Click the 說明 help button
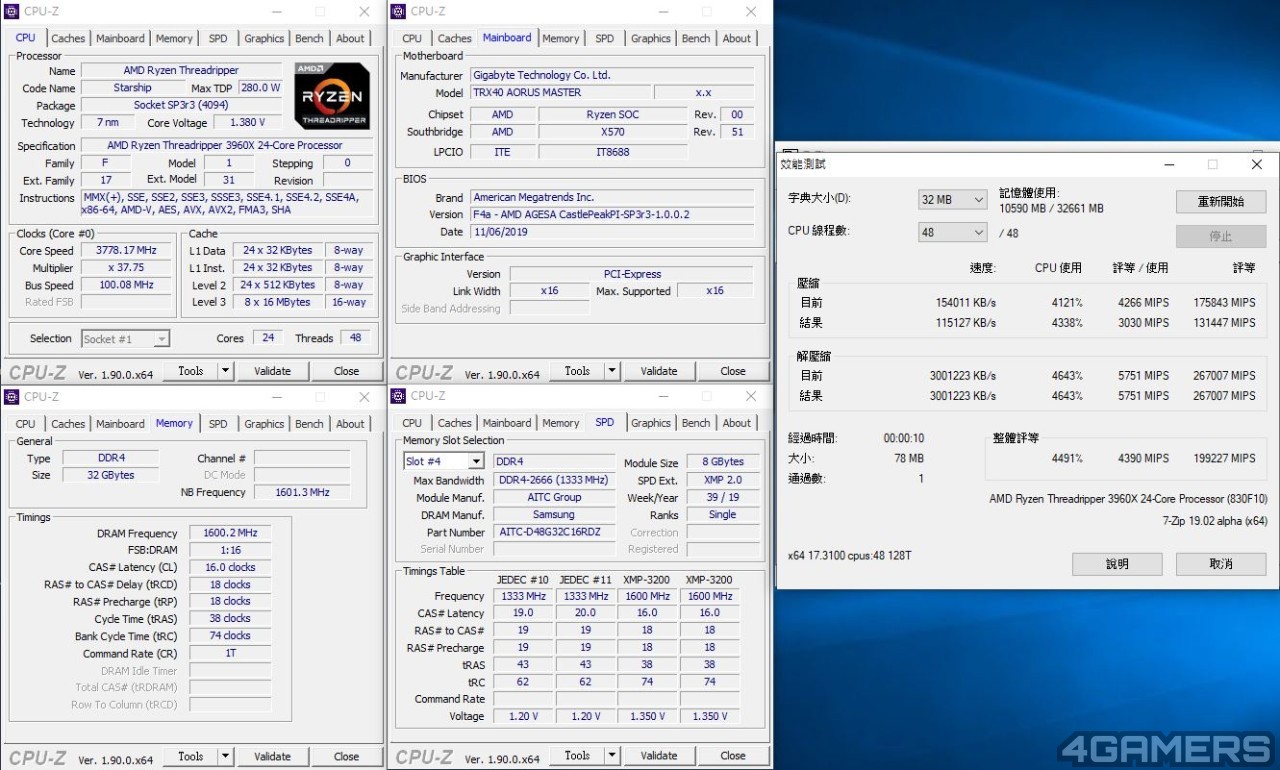1280x770 pixels. pos(1117,564)
